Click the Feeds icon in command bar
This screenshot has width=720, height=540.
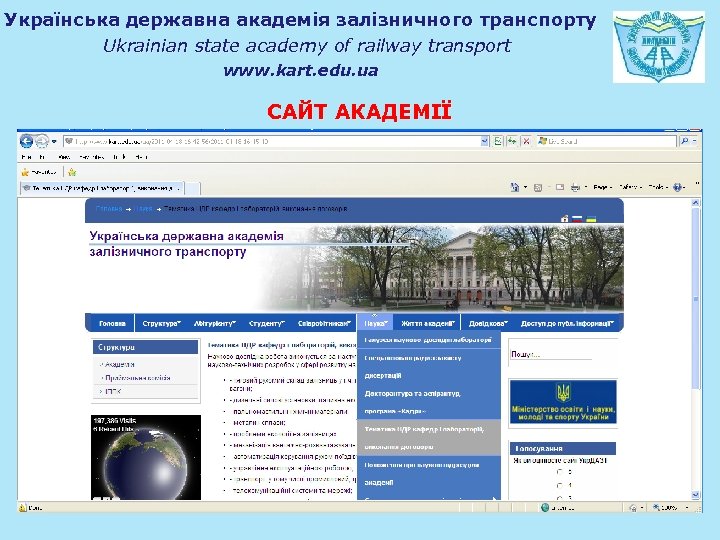[x=538, y=187]
